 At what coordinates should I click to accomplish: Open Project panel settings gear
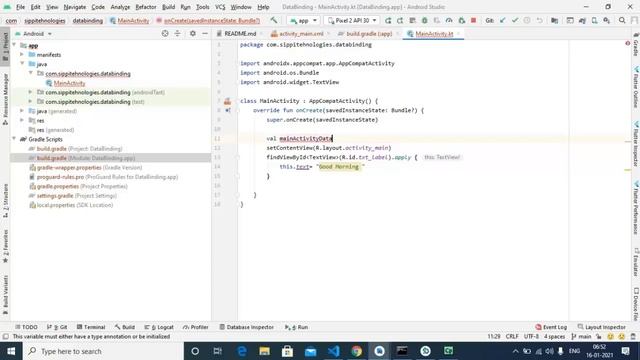[193, 33]
